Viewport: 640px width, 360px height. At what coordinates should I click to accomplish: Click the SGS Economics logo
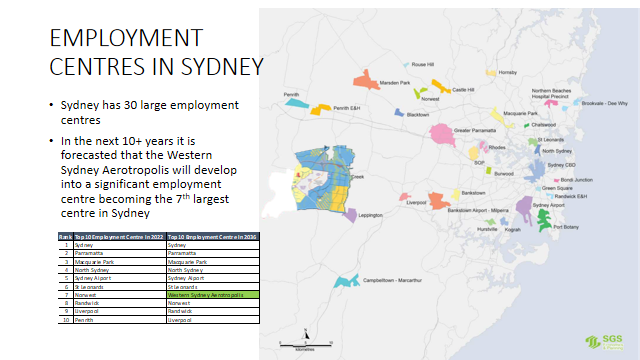(604, 342)
